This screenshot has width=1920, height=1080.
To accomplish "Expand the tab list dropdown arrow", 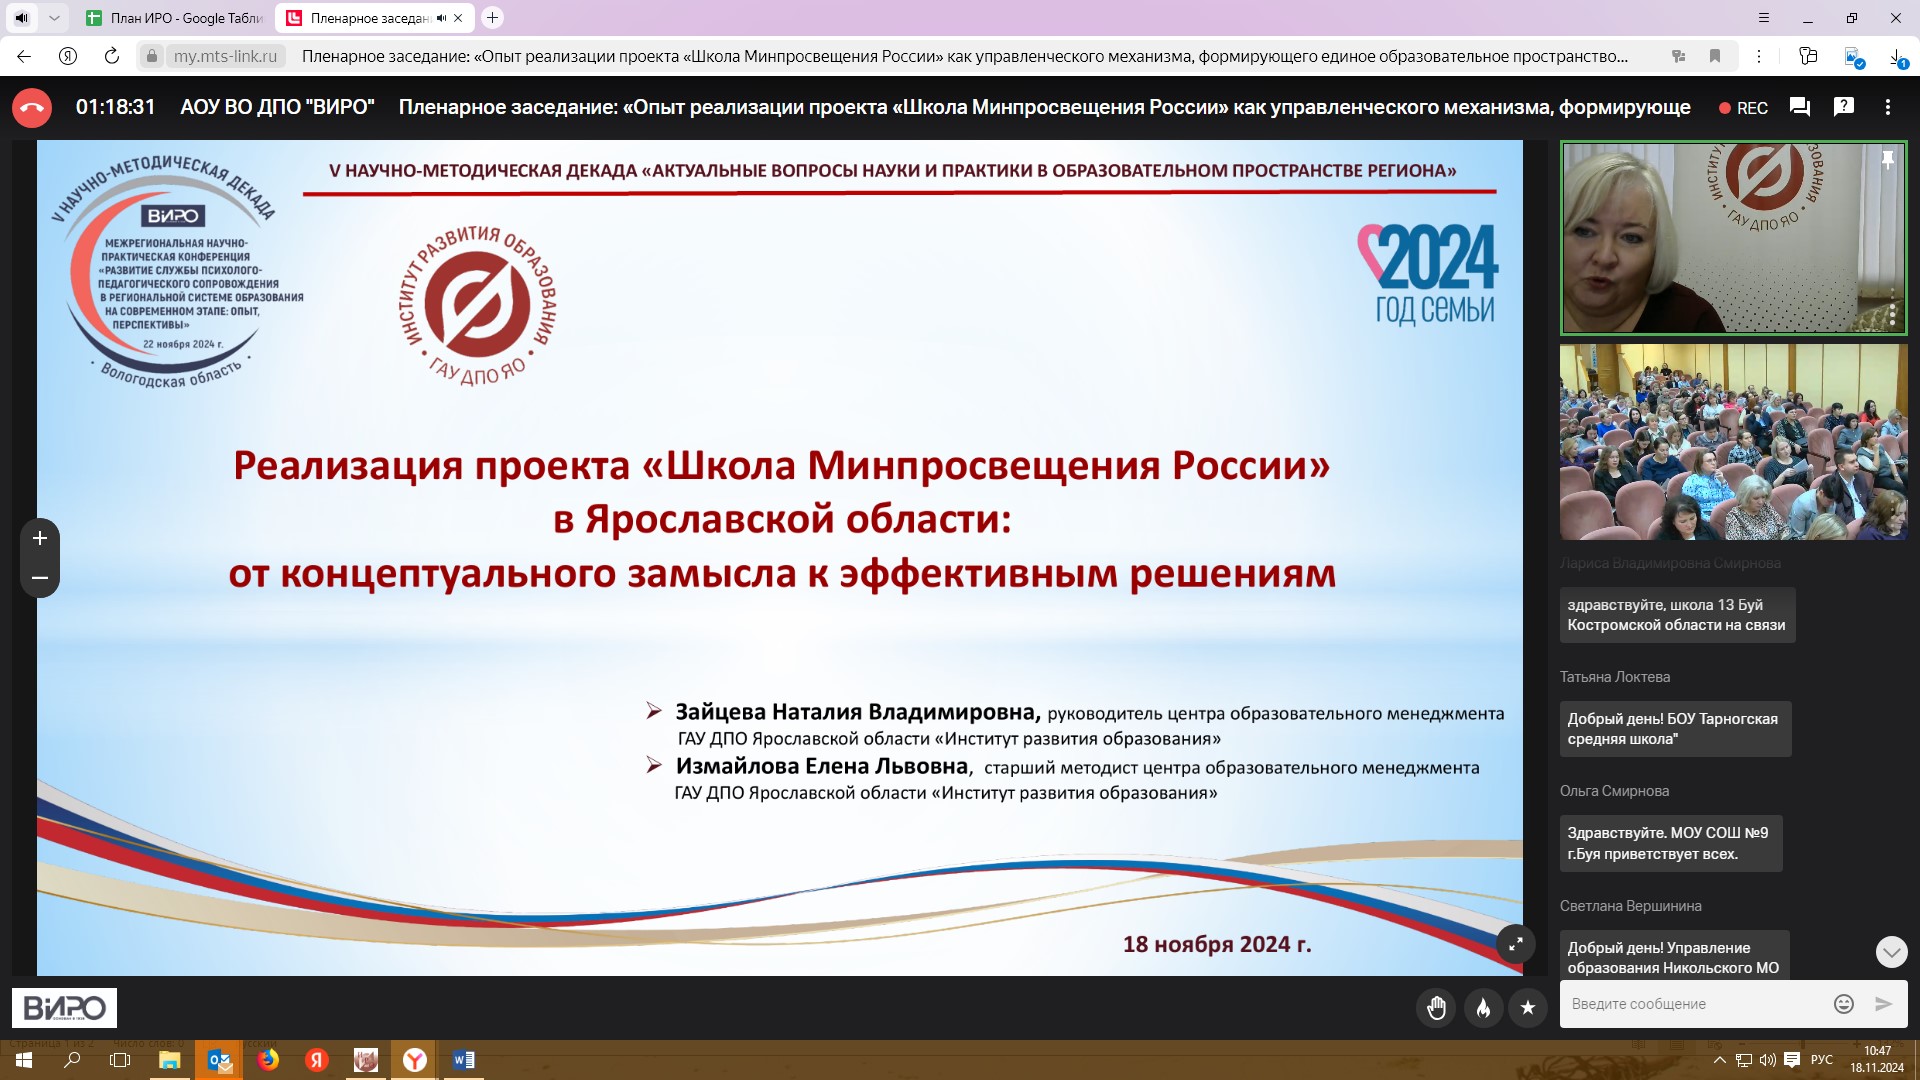I will coord(54,18).
